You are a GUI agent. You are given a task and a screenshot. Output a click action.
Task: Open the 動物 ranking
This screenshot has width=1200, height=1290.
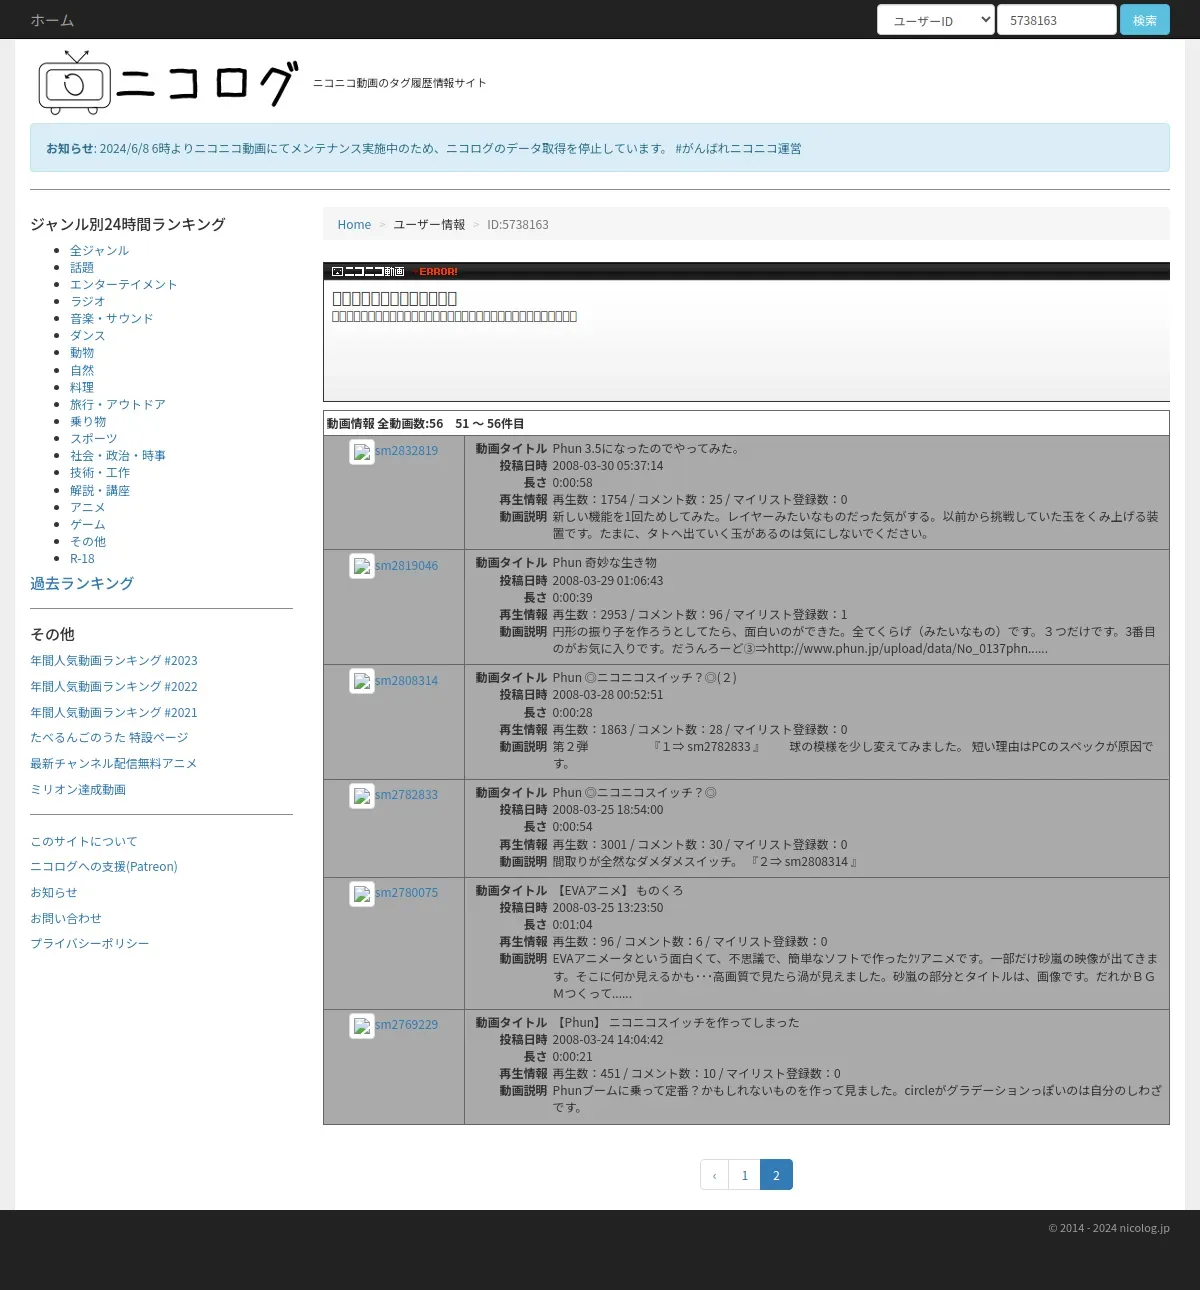(x=82, y=352)
